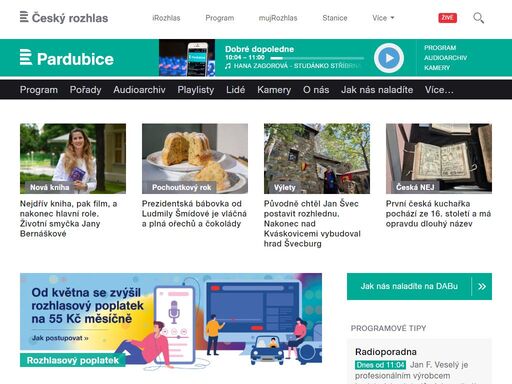Open Původně chtěl Jan Švec article
Screen dimensions: 512x384
pyautogui.click(x=312, y=224)
